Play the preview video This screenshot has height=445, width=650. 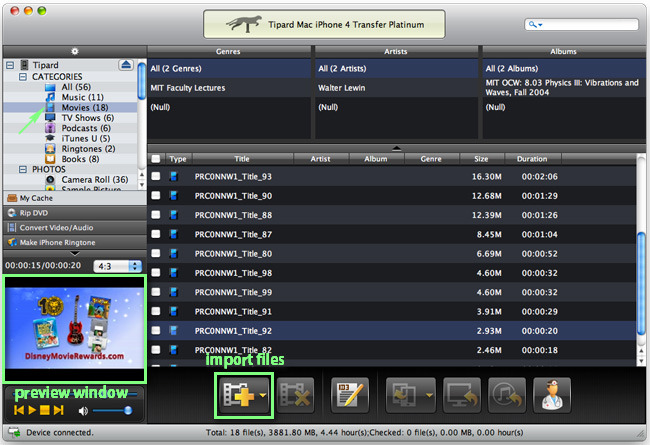point(32,410)
